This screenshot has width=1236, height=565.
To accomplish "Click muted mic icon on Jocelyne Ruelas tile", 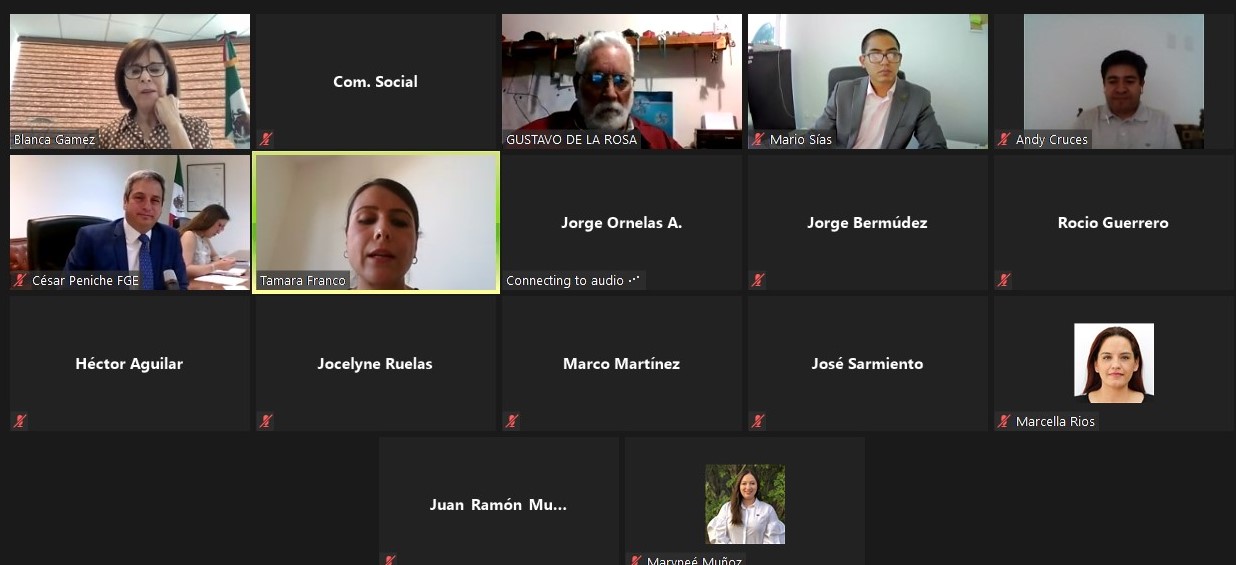I will [x=266, y=421].
